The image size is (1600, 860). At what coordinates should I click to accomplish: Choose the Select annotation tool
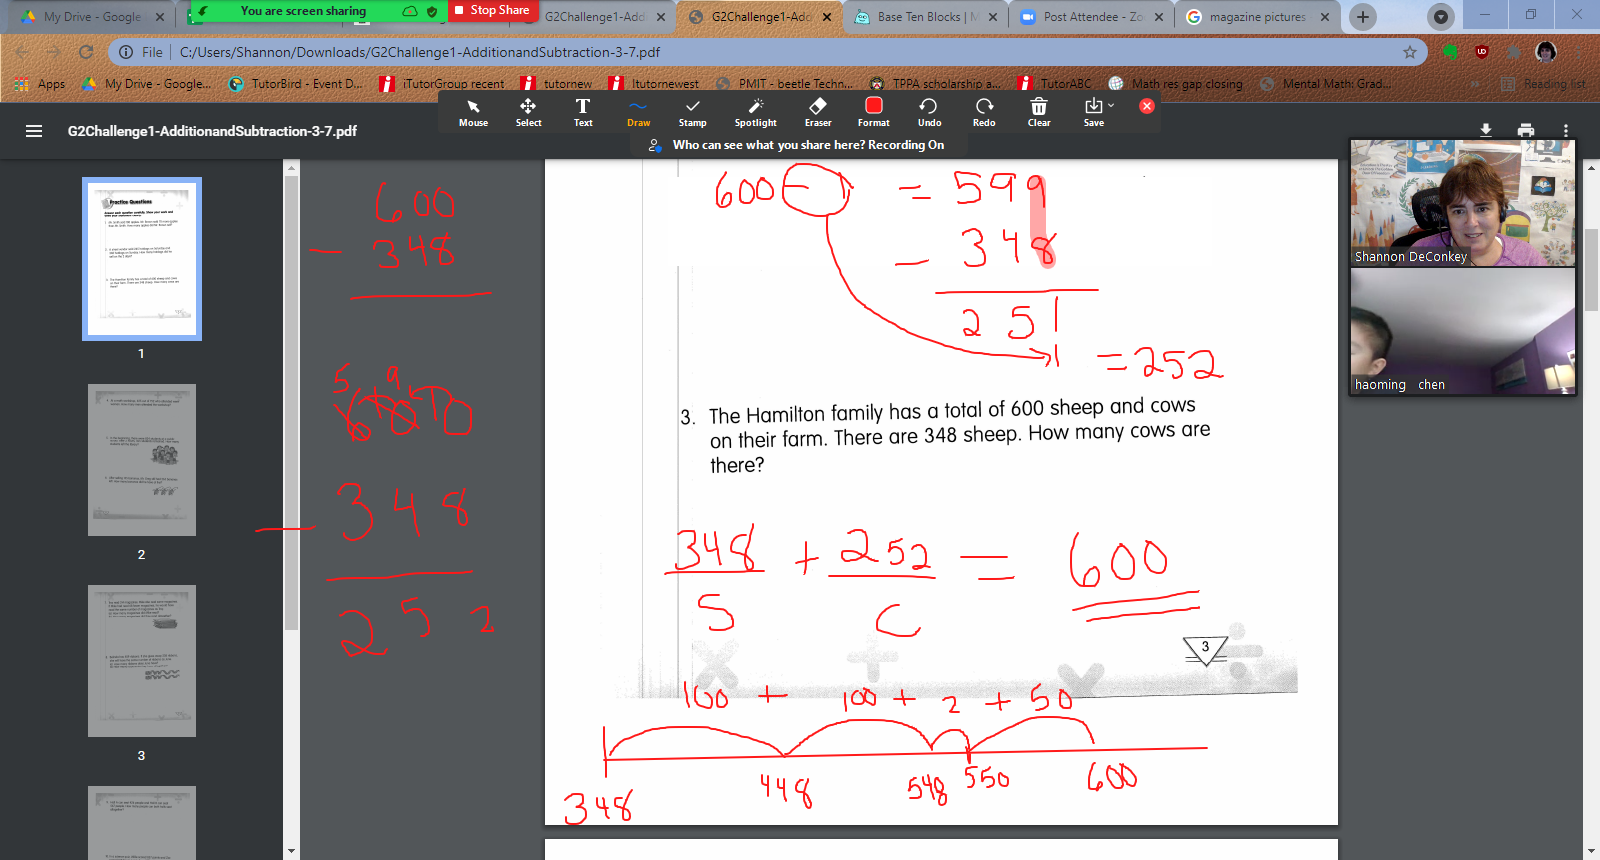click(x=528, y=112)
